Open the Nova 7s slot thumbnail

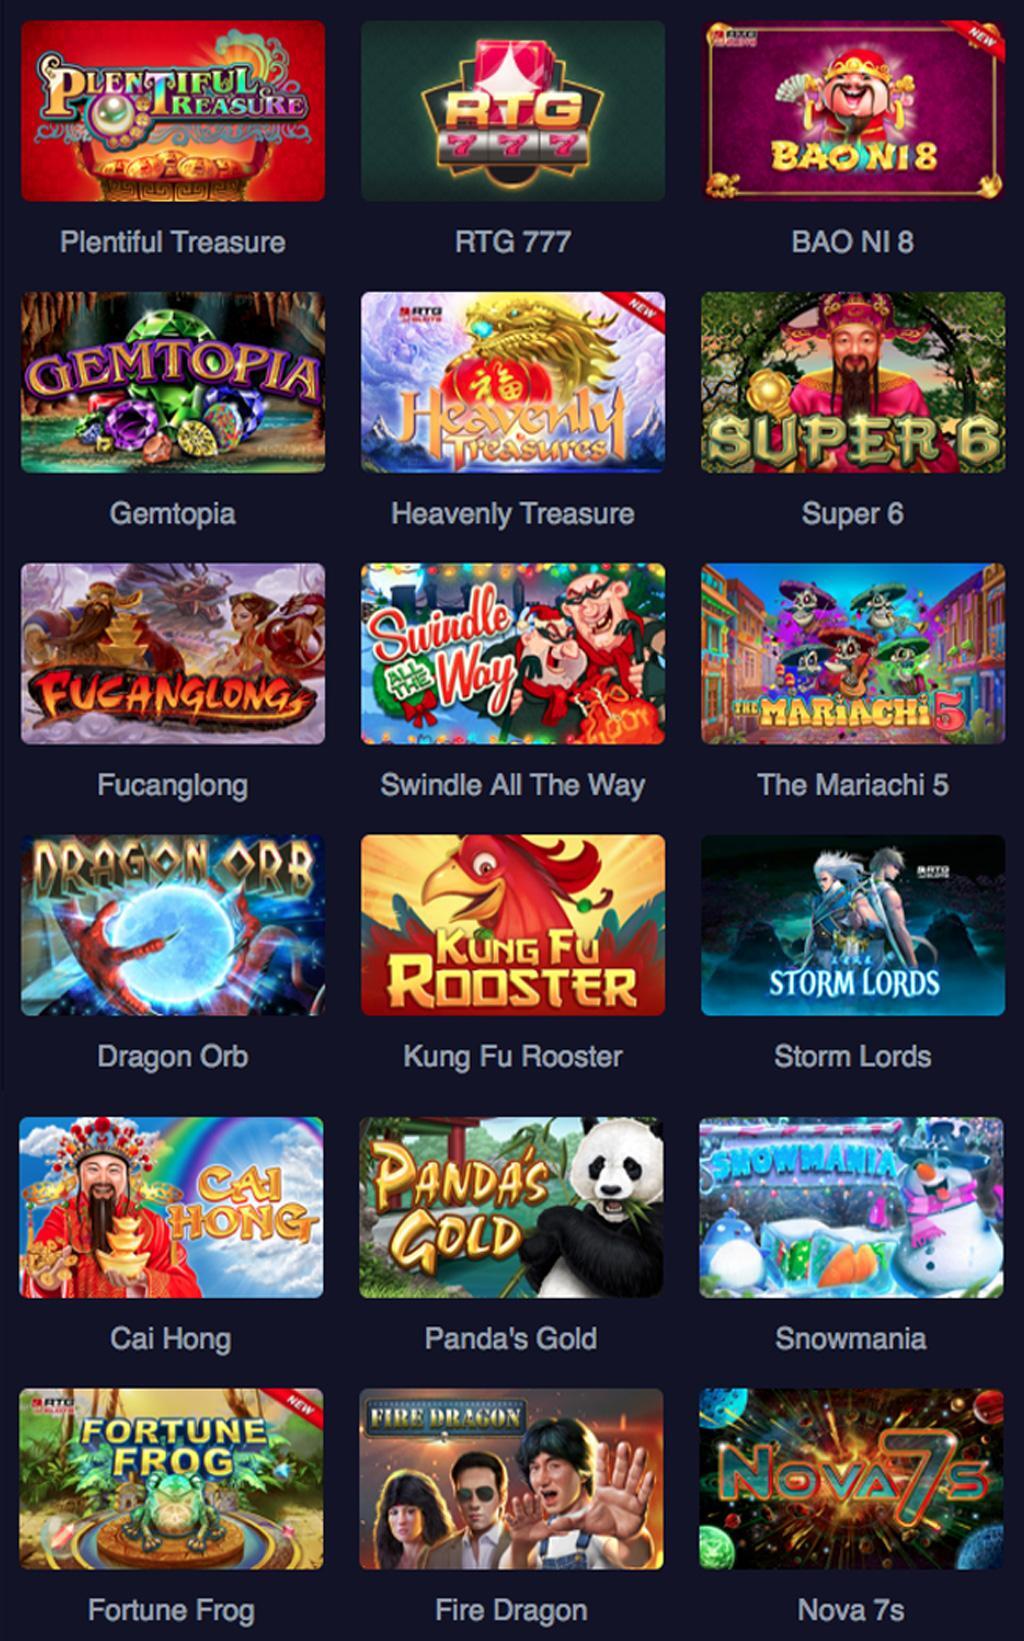click(x=851, y=1479)
